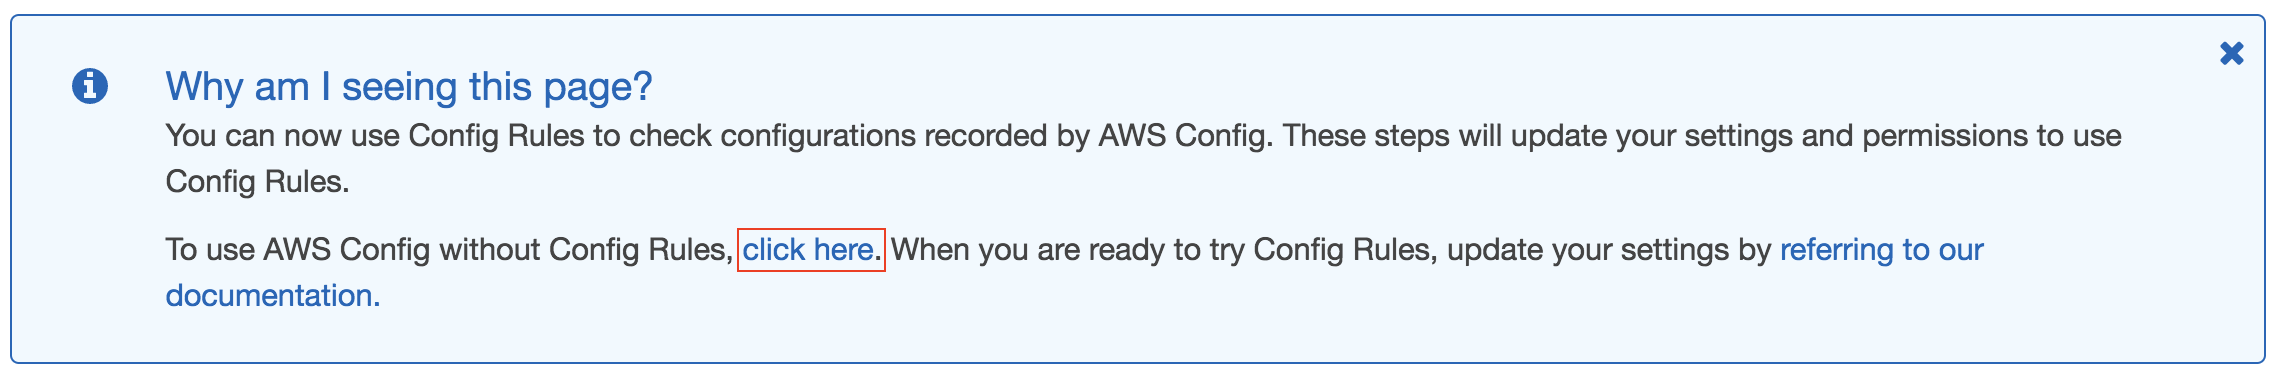This screenshot has height=380, width=2288.
Task: Click the blue information circle icon
Action: pyautogui.click(x=90, y=86)
